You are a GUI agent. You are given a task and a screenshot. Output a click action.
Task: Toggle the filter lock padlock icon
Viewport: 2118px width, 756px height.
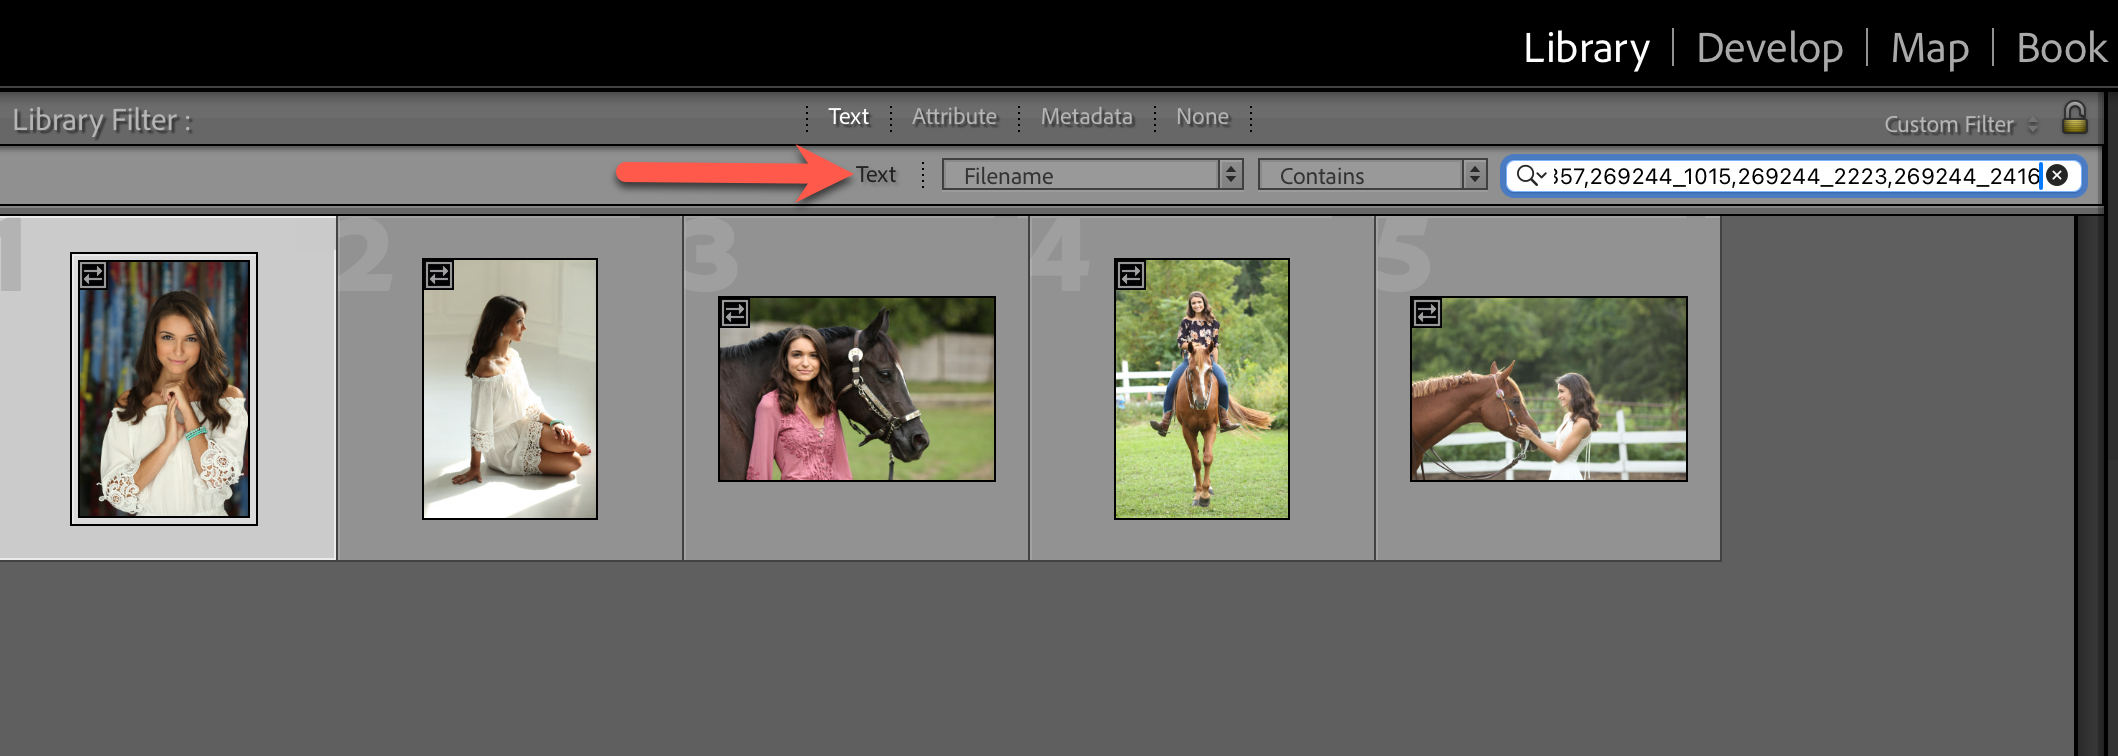(2074, 119)
